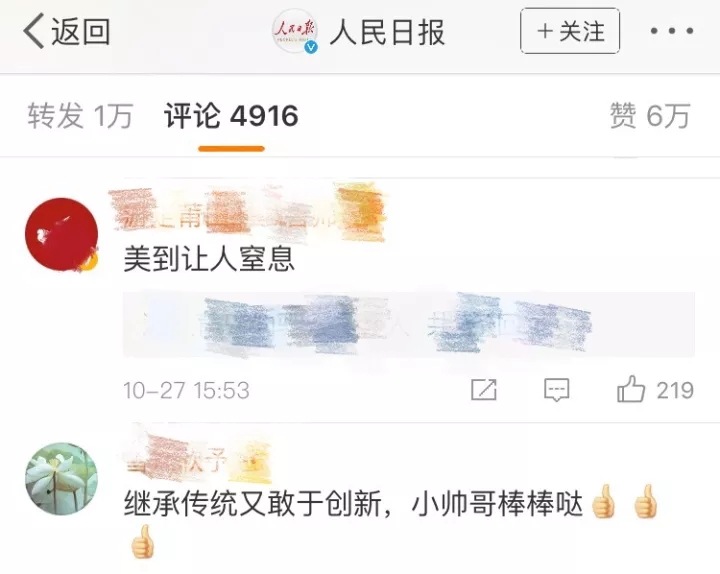
Task: Open the first commenter's blurred username
Action: pos(247,213)
